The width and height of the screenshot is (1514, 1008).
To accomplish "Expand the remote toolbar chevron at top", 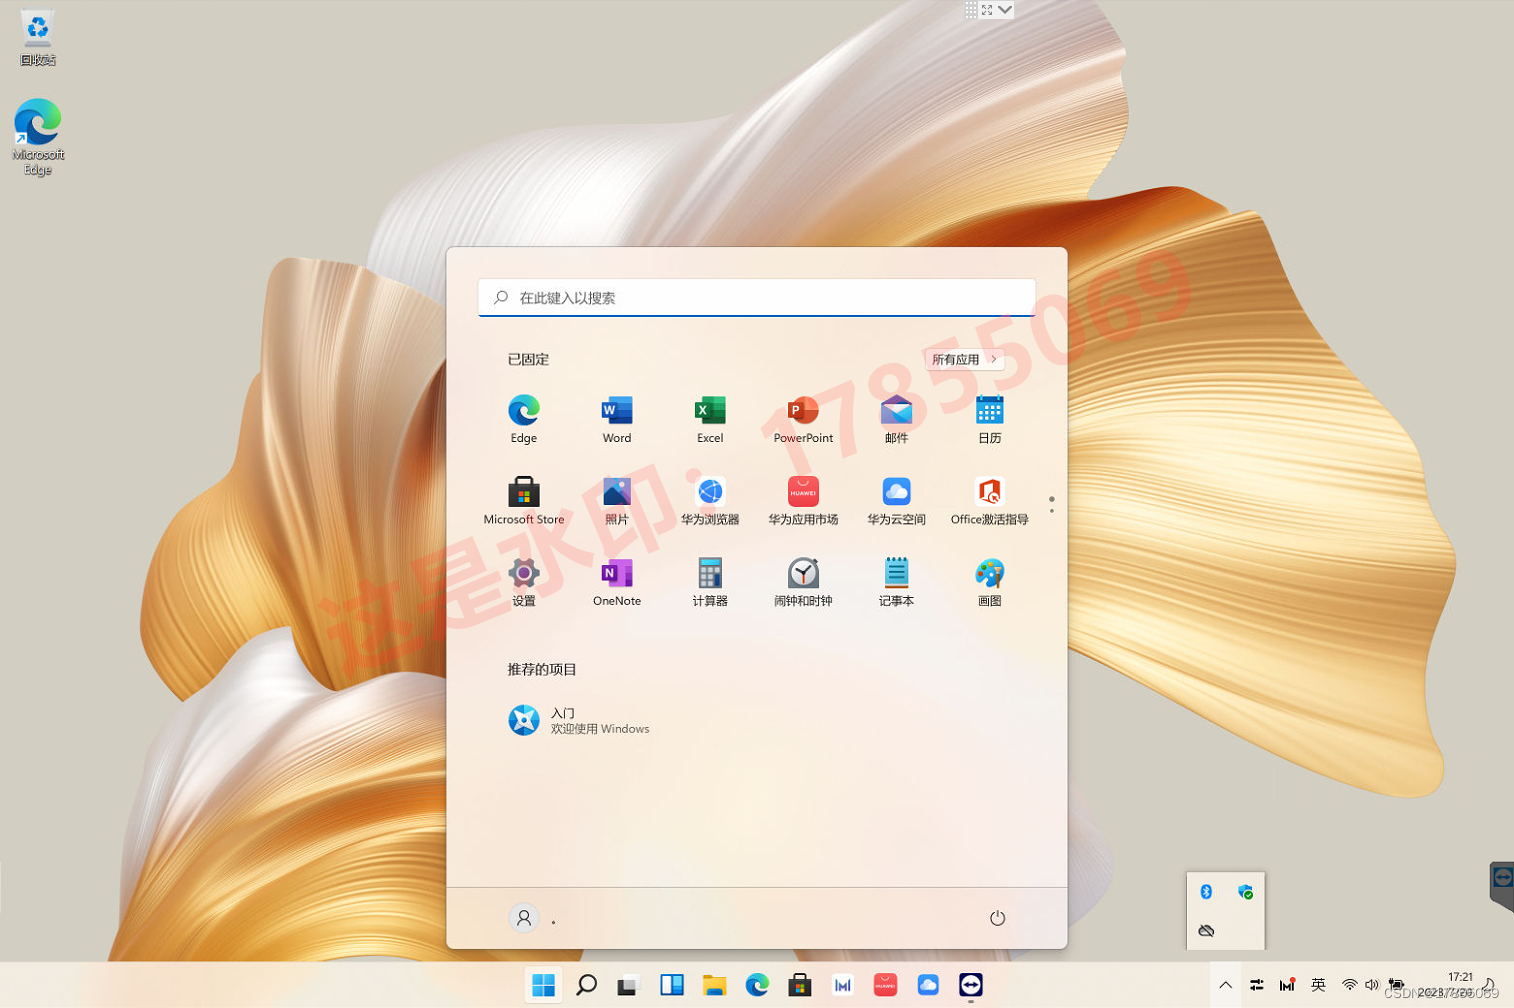I will [x=1005, y=9].
